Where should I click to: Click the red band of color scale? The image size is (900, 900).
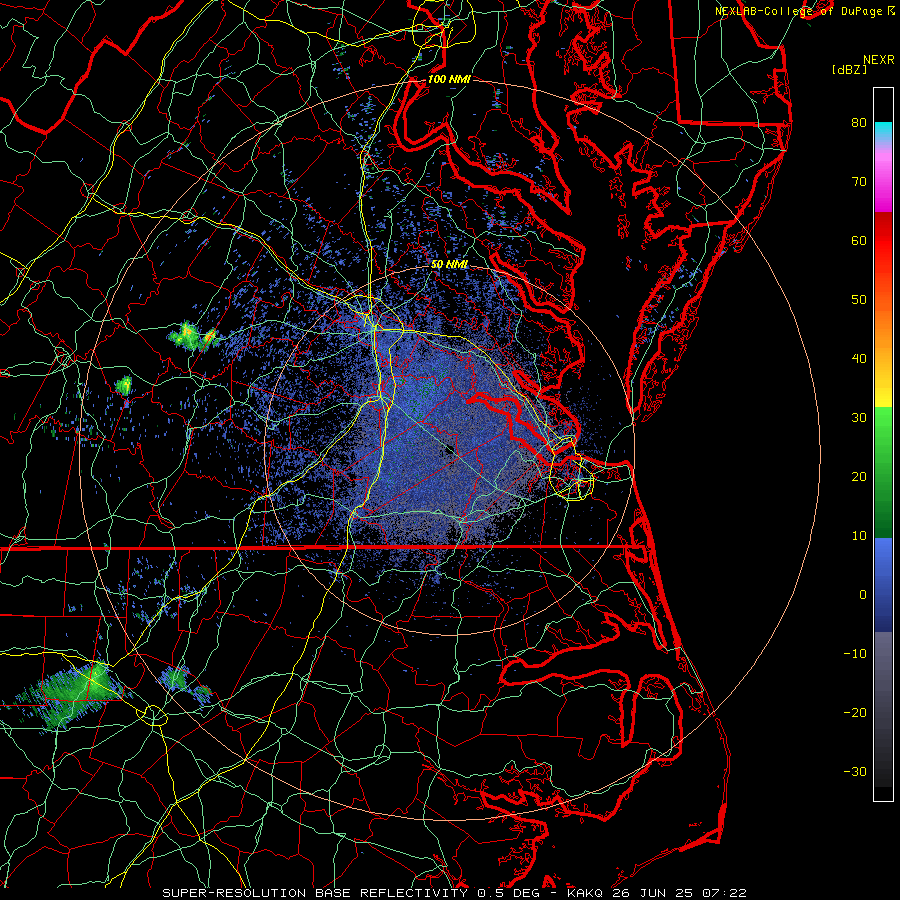click(883, 241)
